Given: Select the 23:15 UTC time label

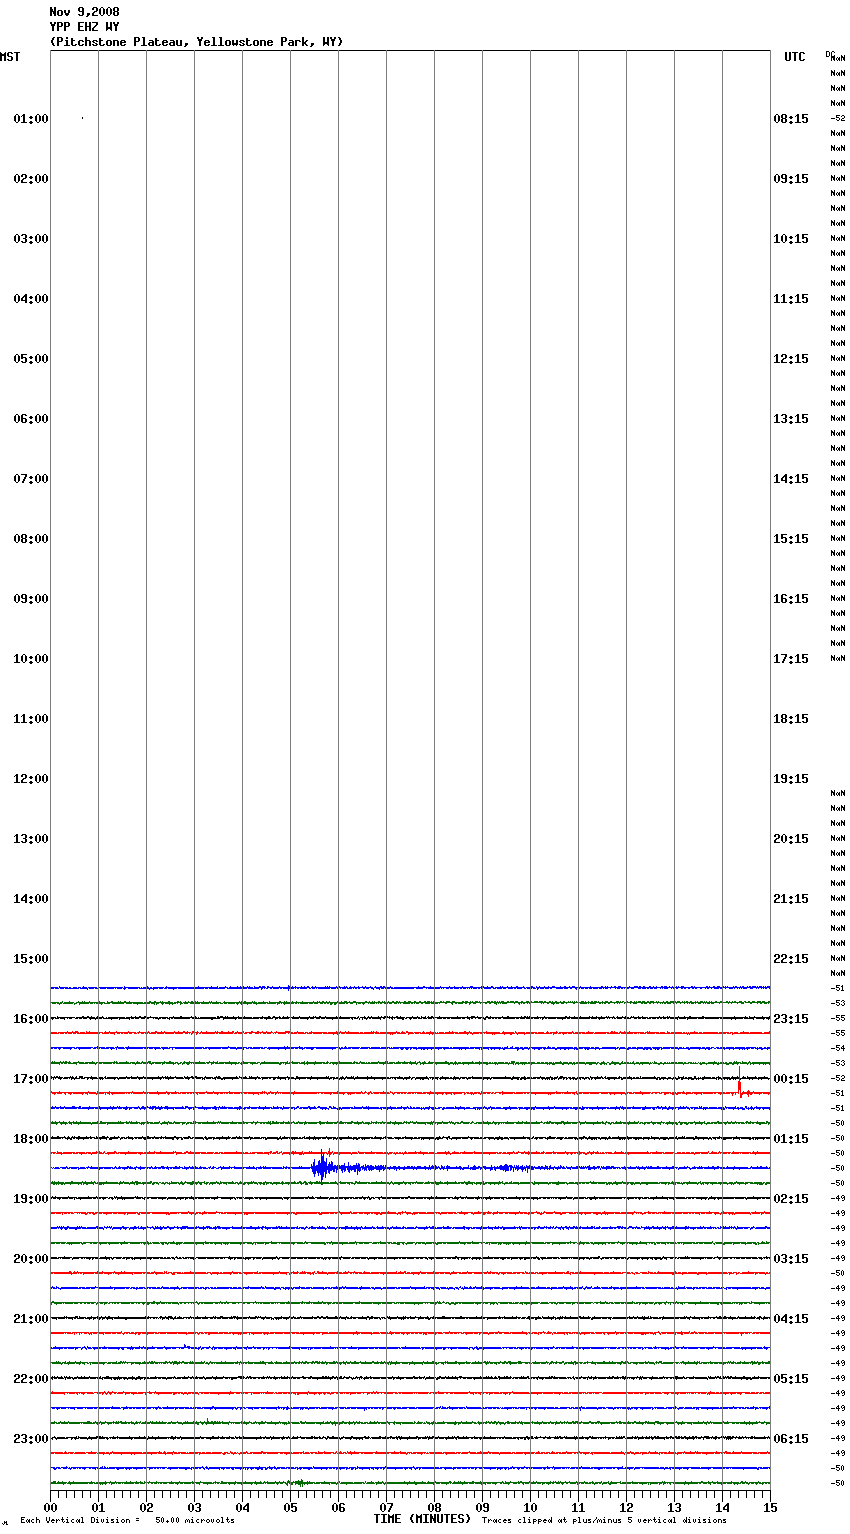Looking at the screenshot, I should pos(791,1019).
